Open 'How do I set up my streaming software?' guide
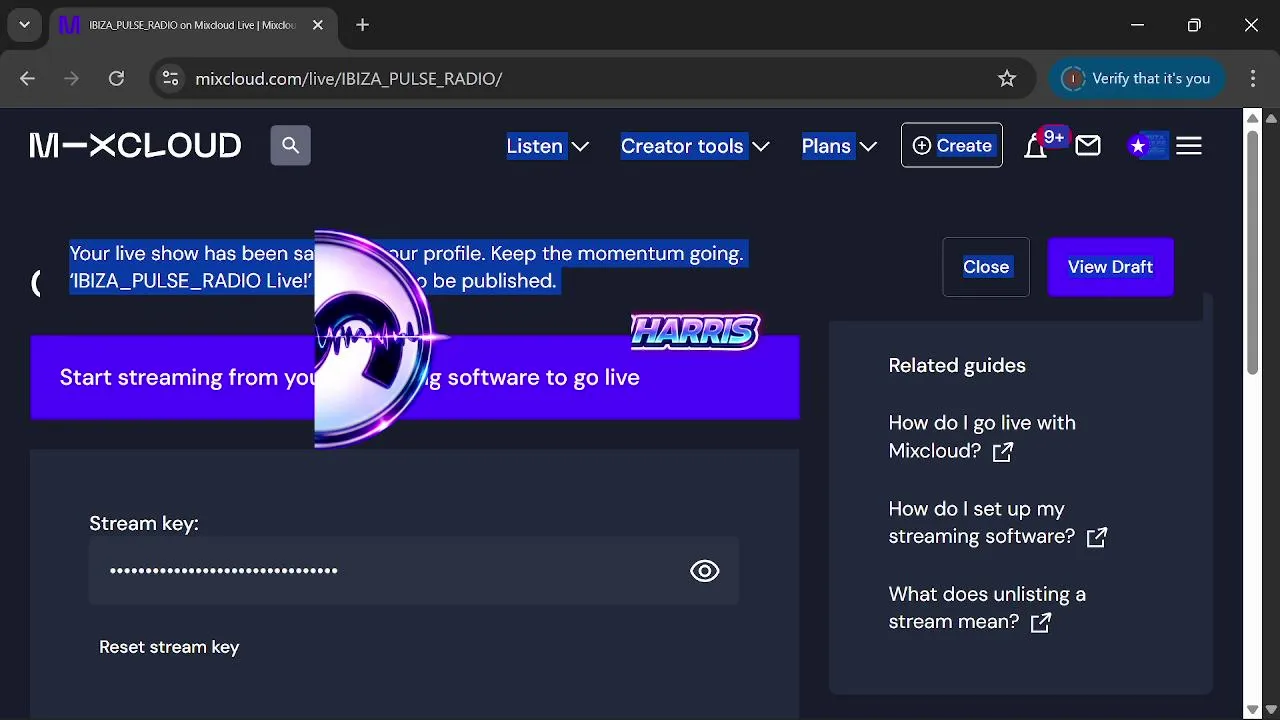 click(998, 523)
